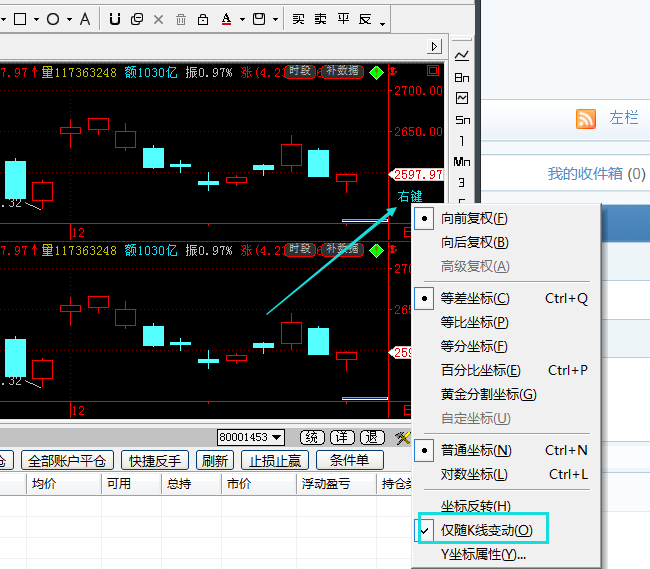Image resolution: width=650 pixels, height=569 pixels.
Task: Click the 'Bn' period icon
Action: tap(462, 77)
